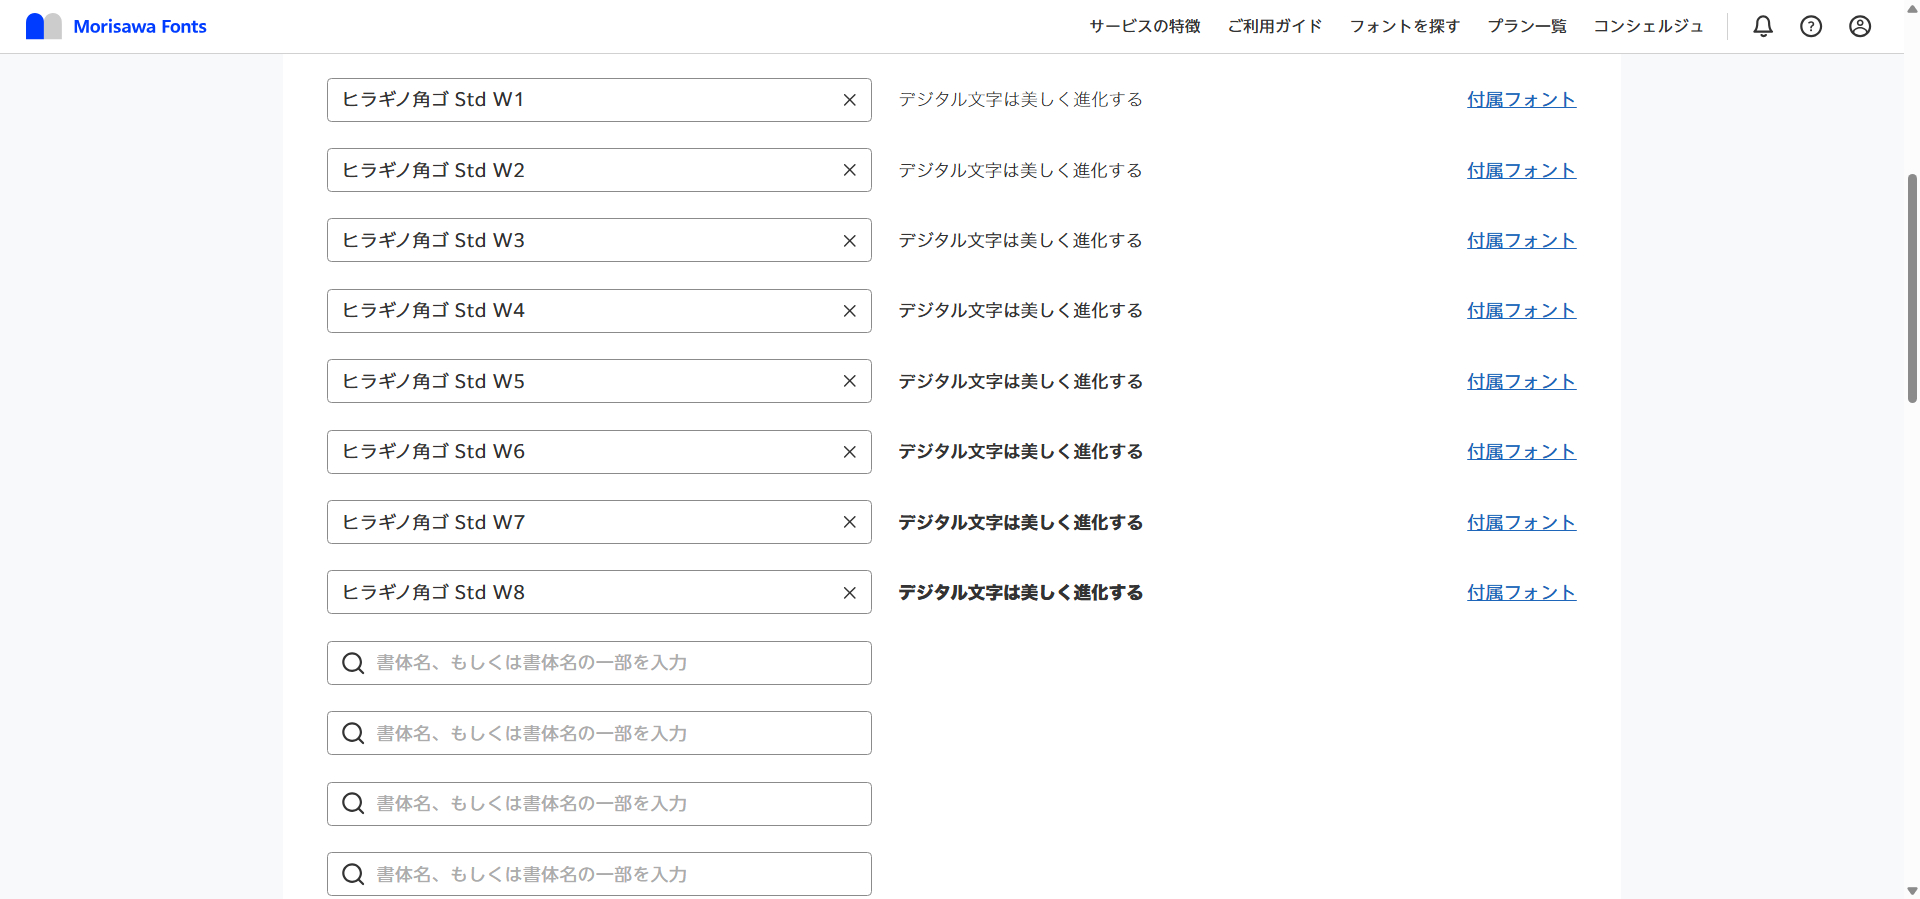Follow 付属フォント link for W1 row

tap(1521, 100)
